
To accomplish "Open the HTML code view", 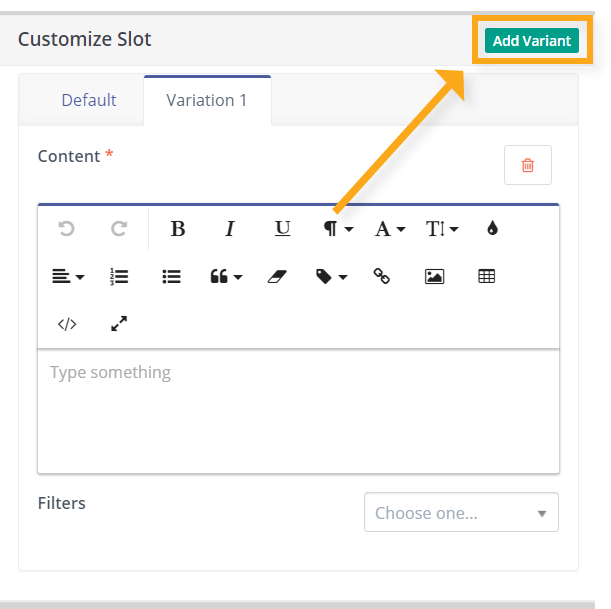I will [x=67, y=324].
